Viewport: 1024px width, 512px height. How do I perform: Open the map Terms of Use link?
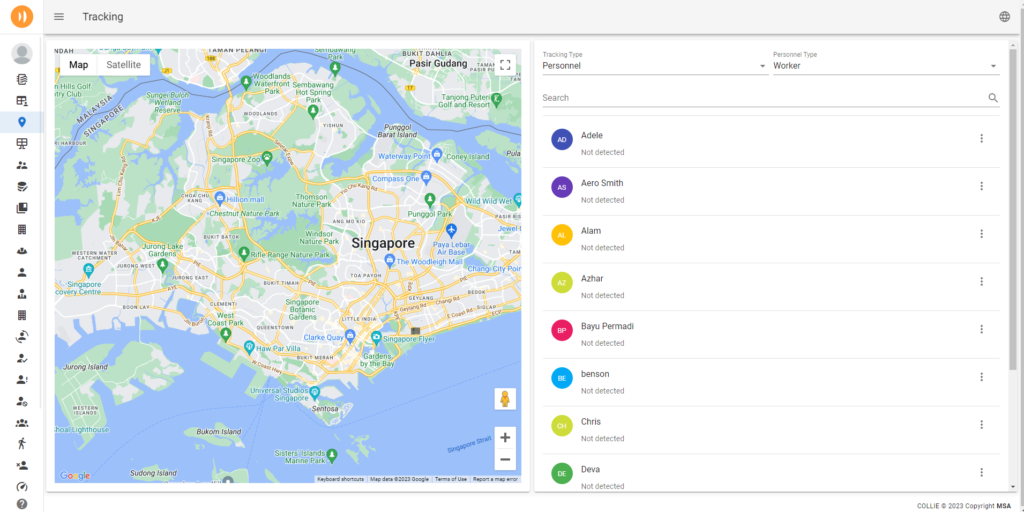451,479
